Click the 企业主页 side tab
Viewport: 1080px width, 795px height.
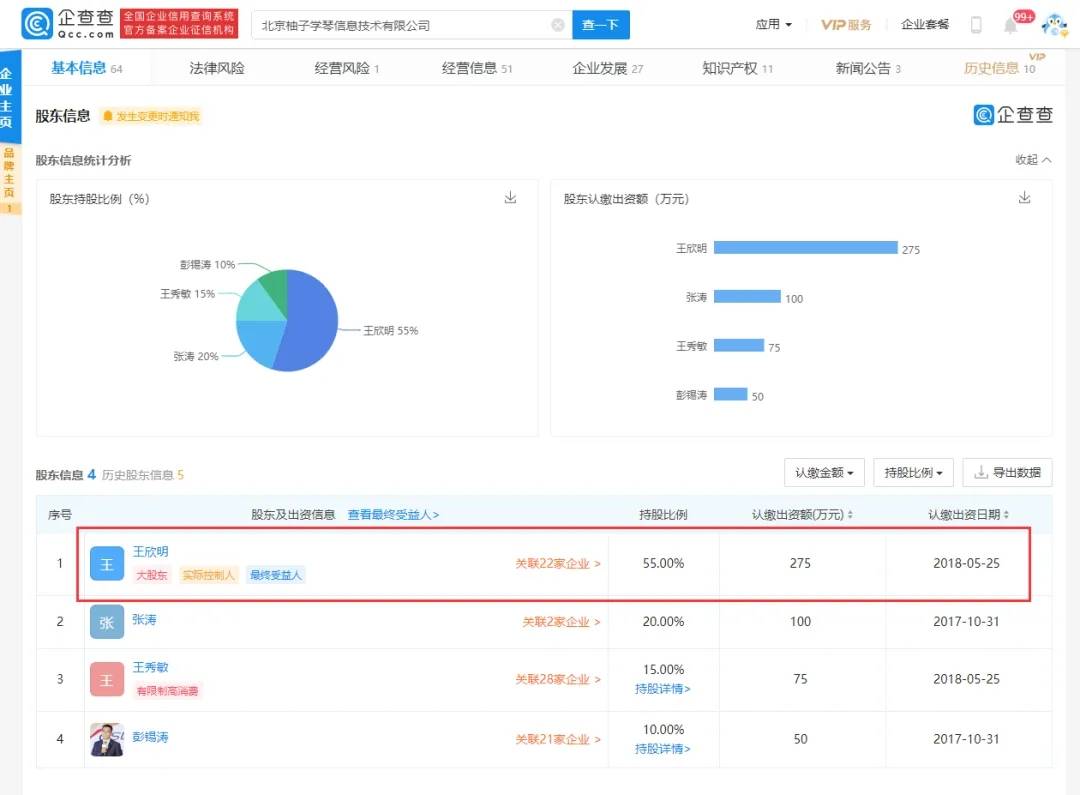(8, 97)
